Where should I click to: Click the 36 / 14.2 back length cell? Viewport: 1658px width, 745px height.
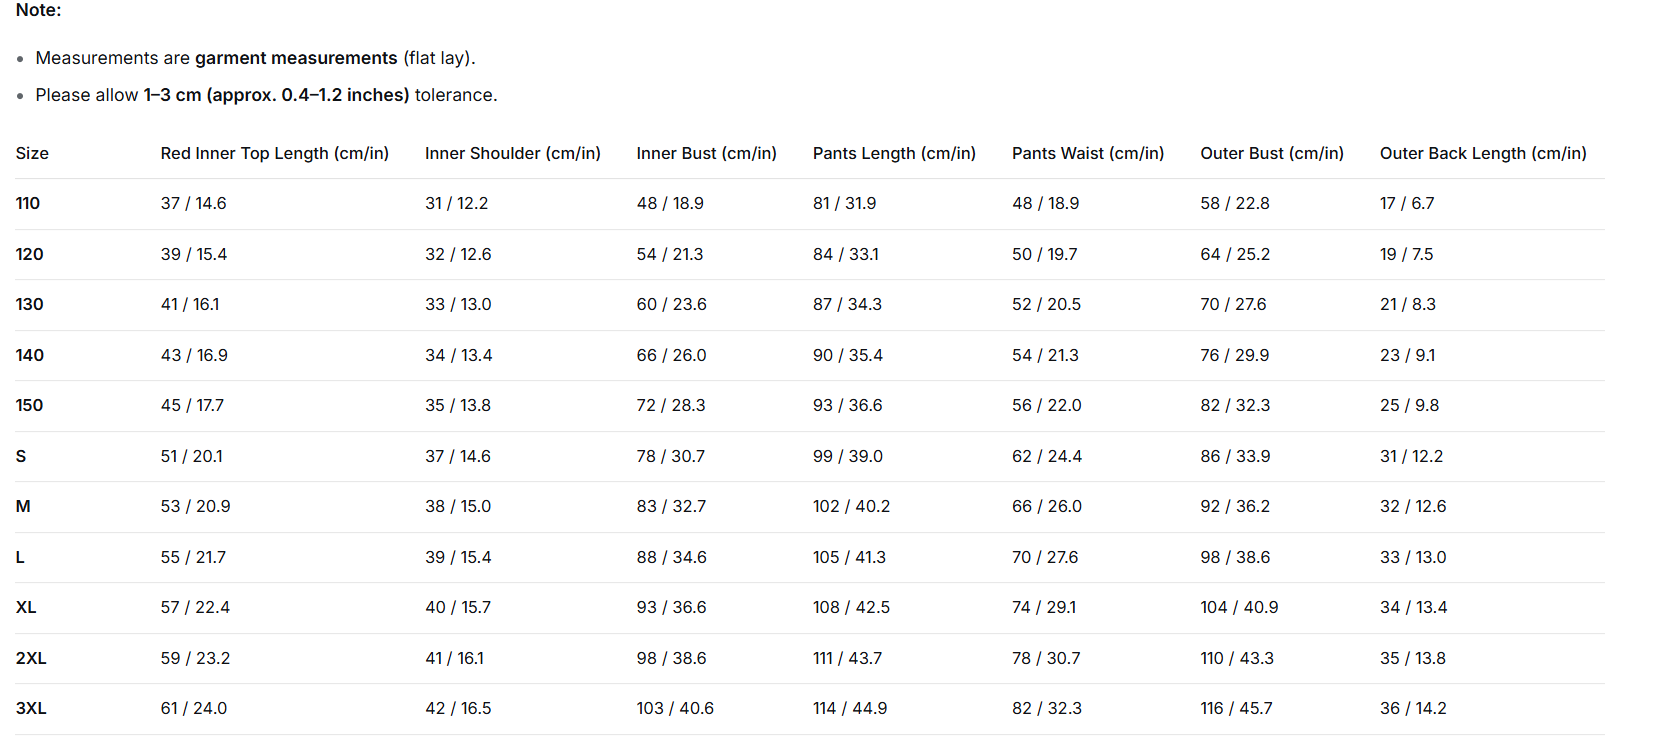click(1413, 708)
